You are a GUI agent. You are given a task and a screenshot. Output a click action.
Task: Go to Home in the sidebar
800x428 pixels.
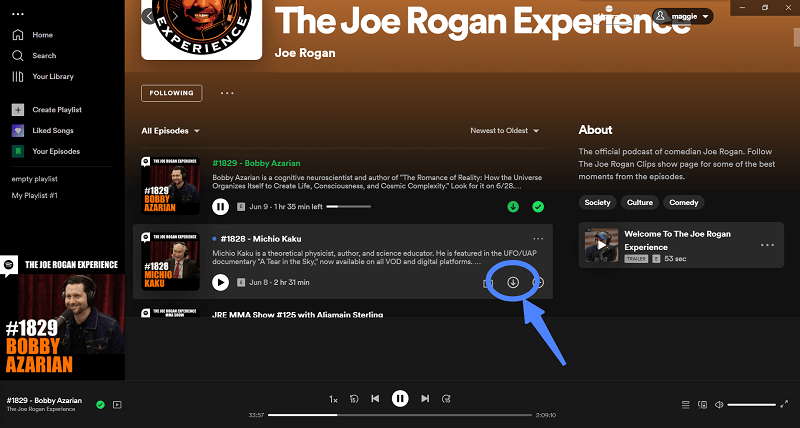[42, 34]
